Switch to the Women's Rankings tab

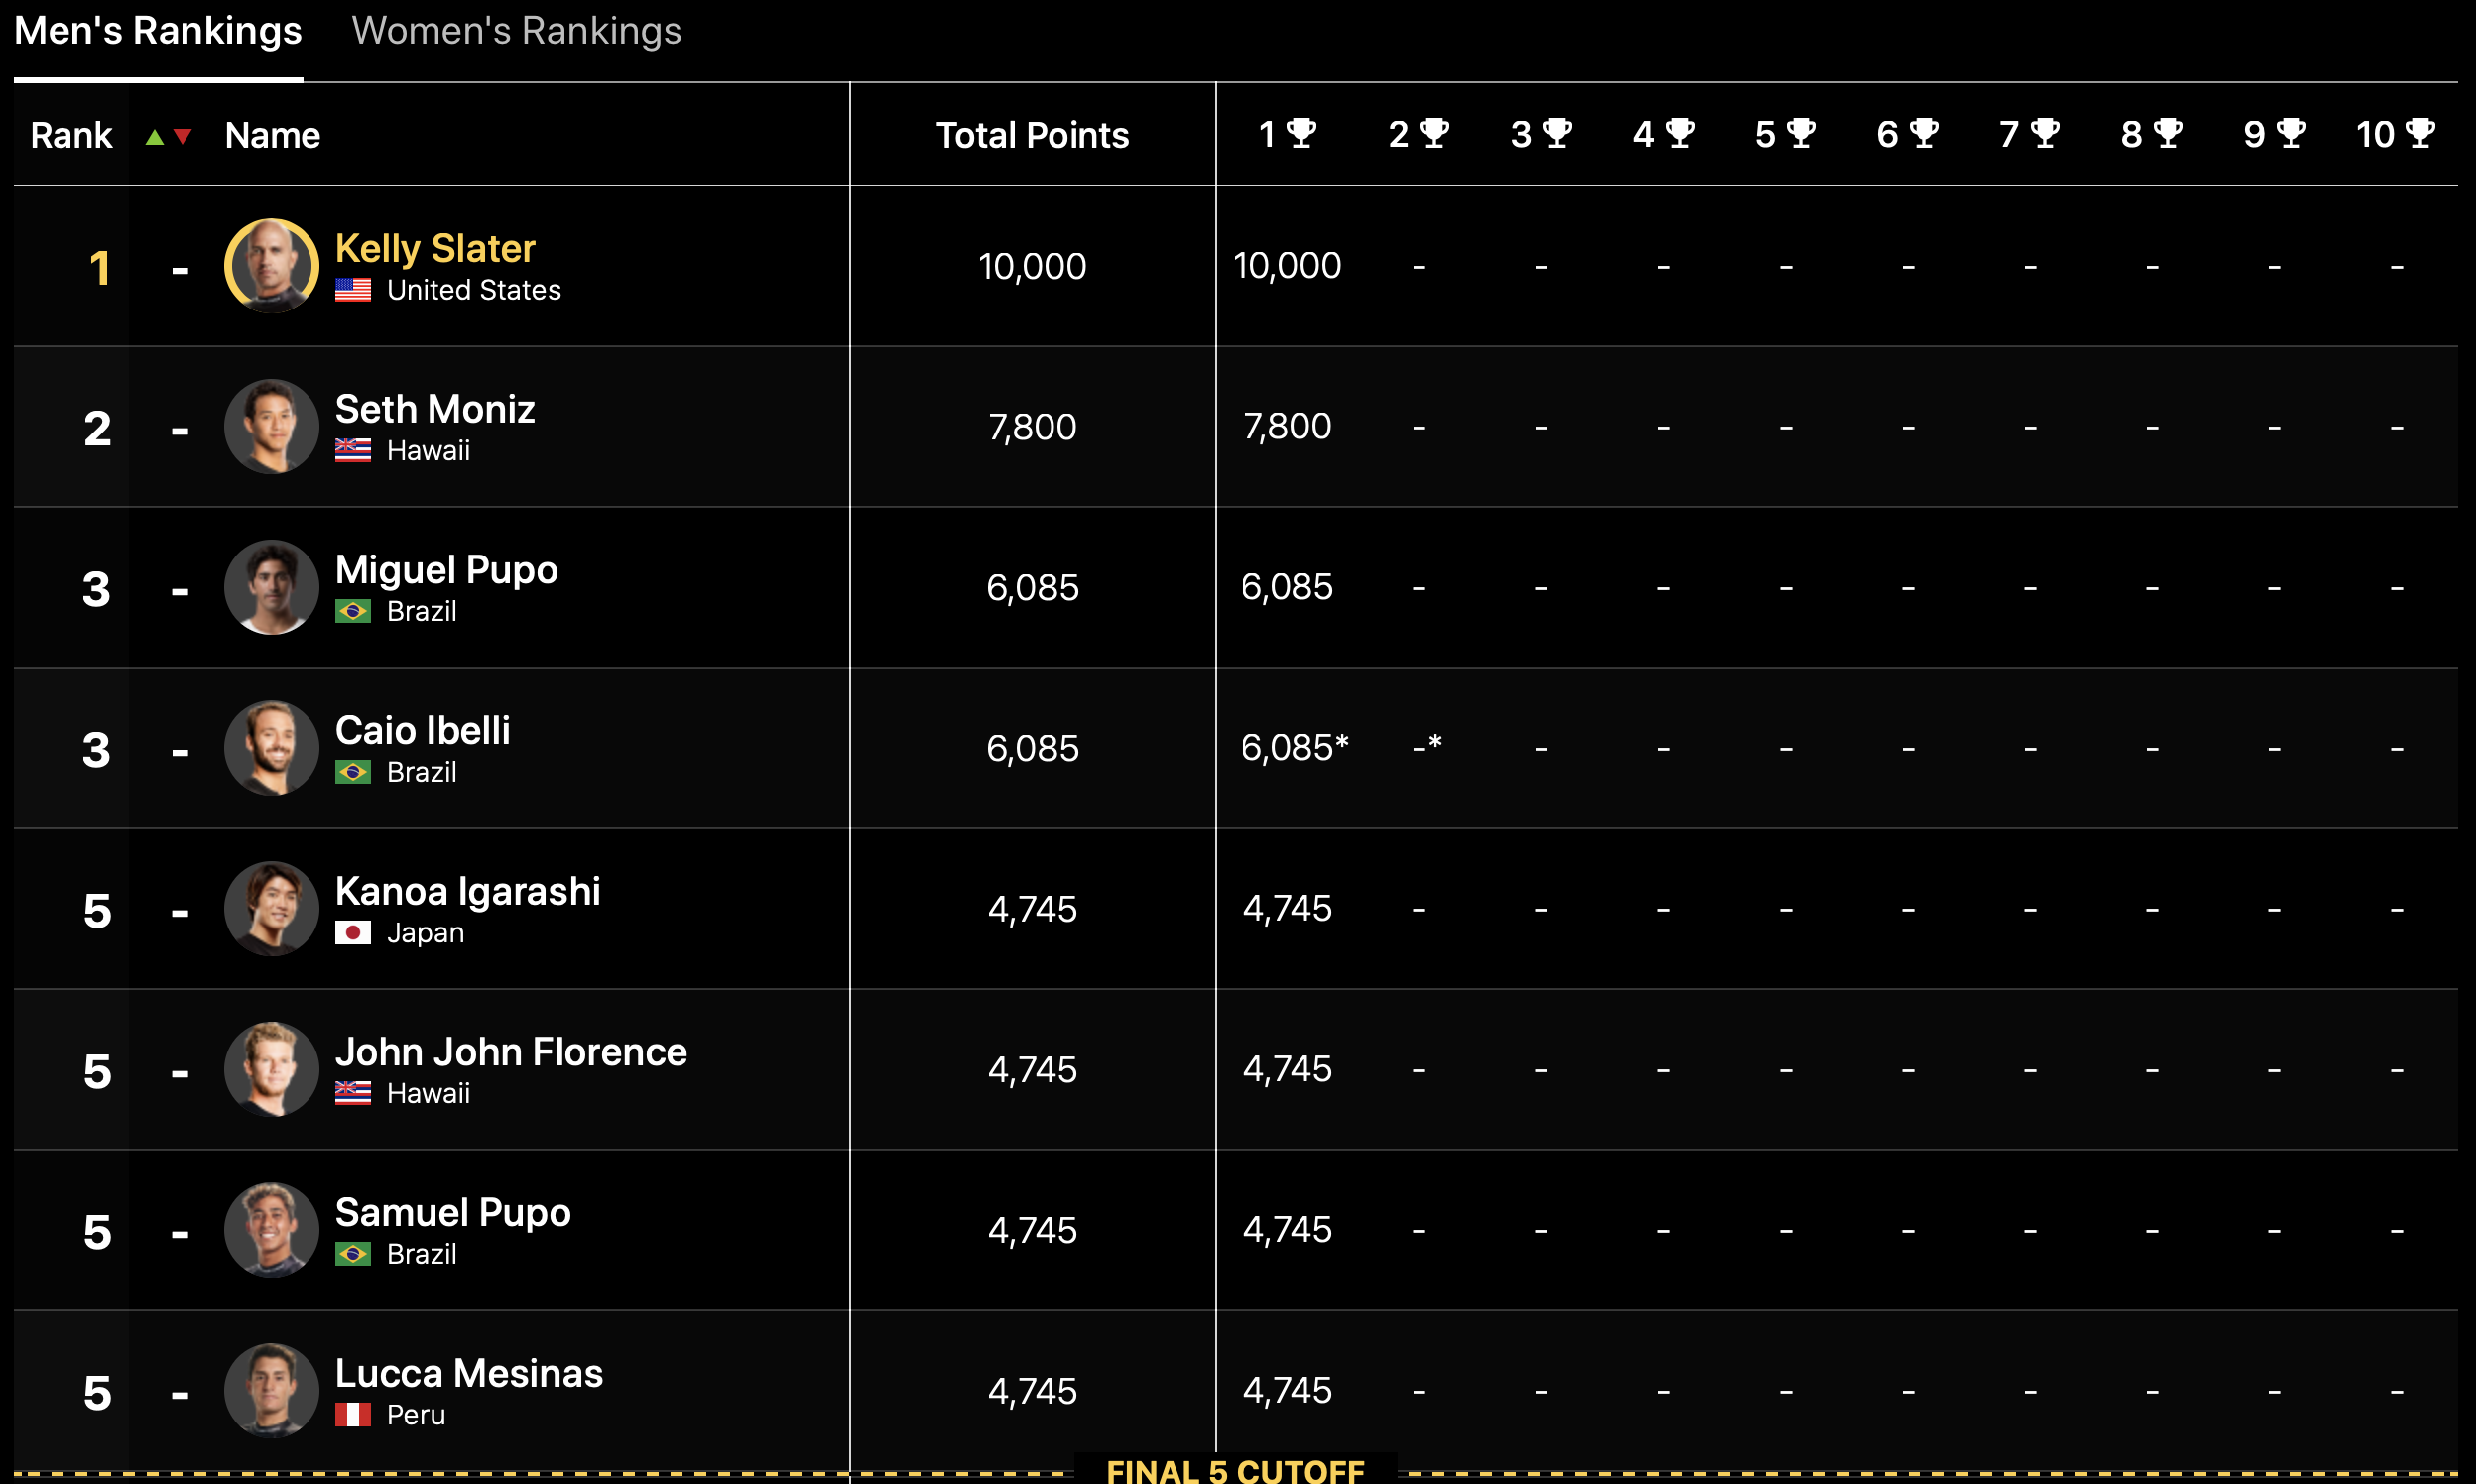[516, 32]
